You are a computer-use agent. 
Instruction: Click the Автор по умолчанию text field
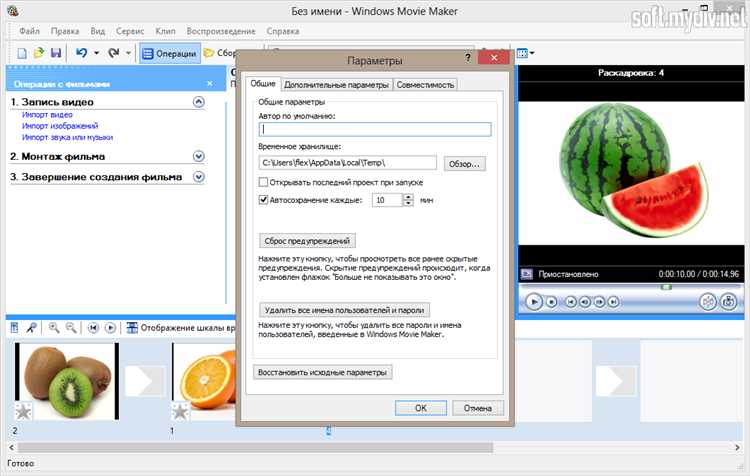[375, 129]
